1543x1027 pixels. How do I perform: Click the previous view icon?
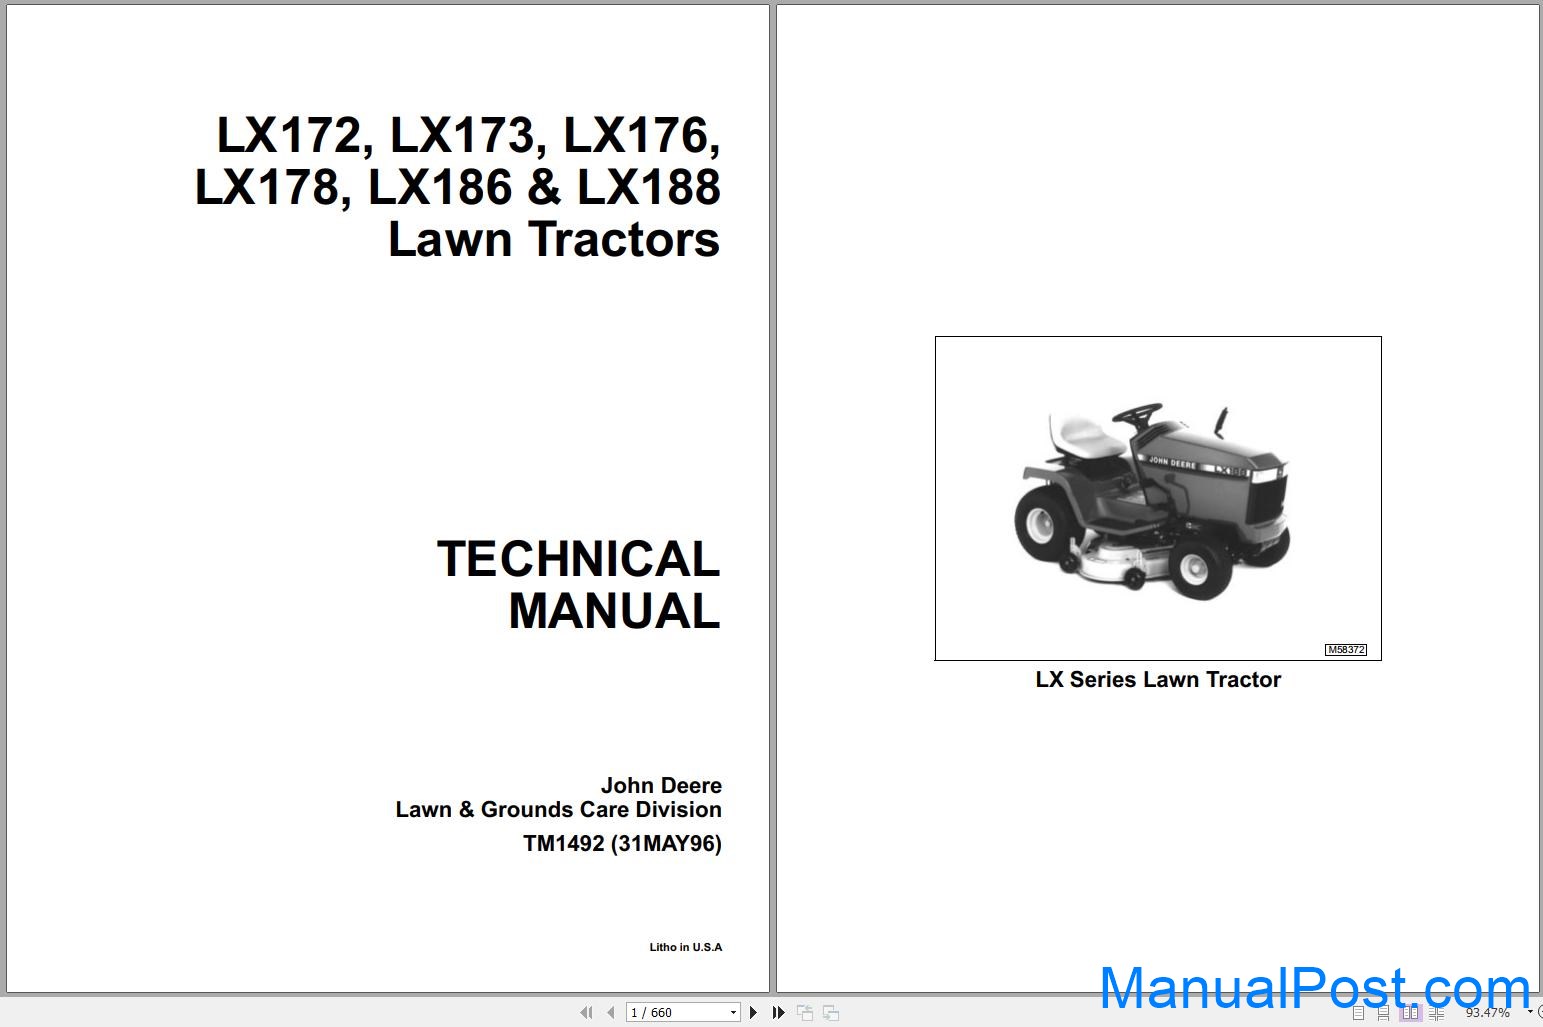click(x=805, y=1013)
